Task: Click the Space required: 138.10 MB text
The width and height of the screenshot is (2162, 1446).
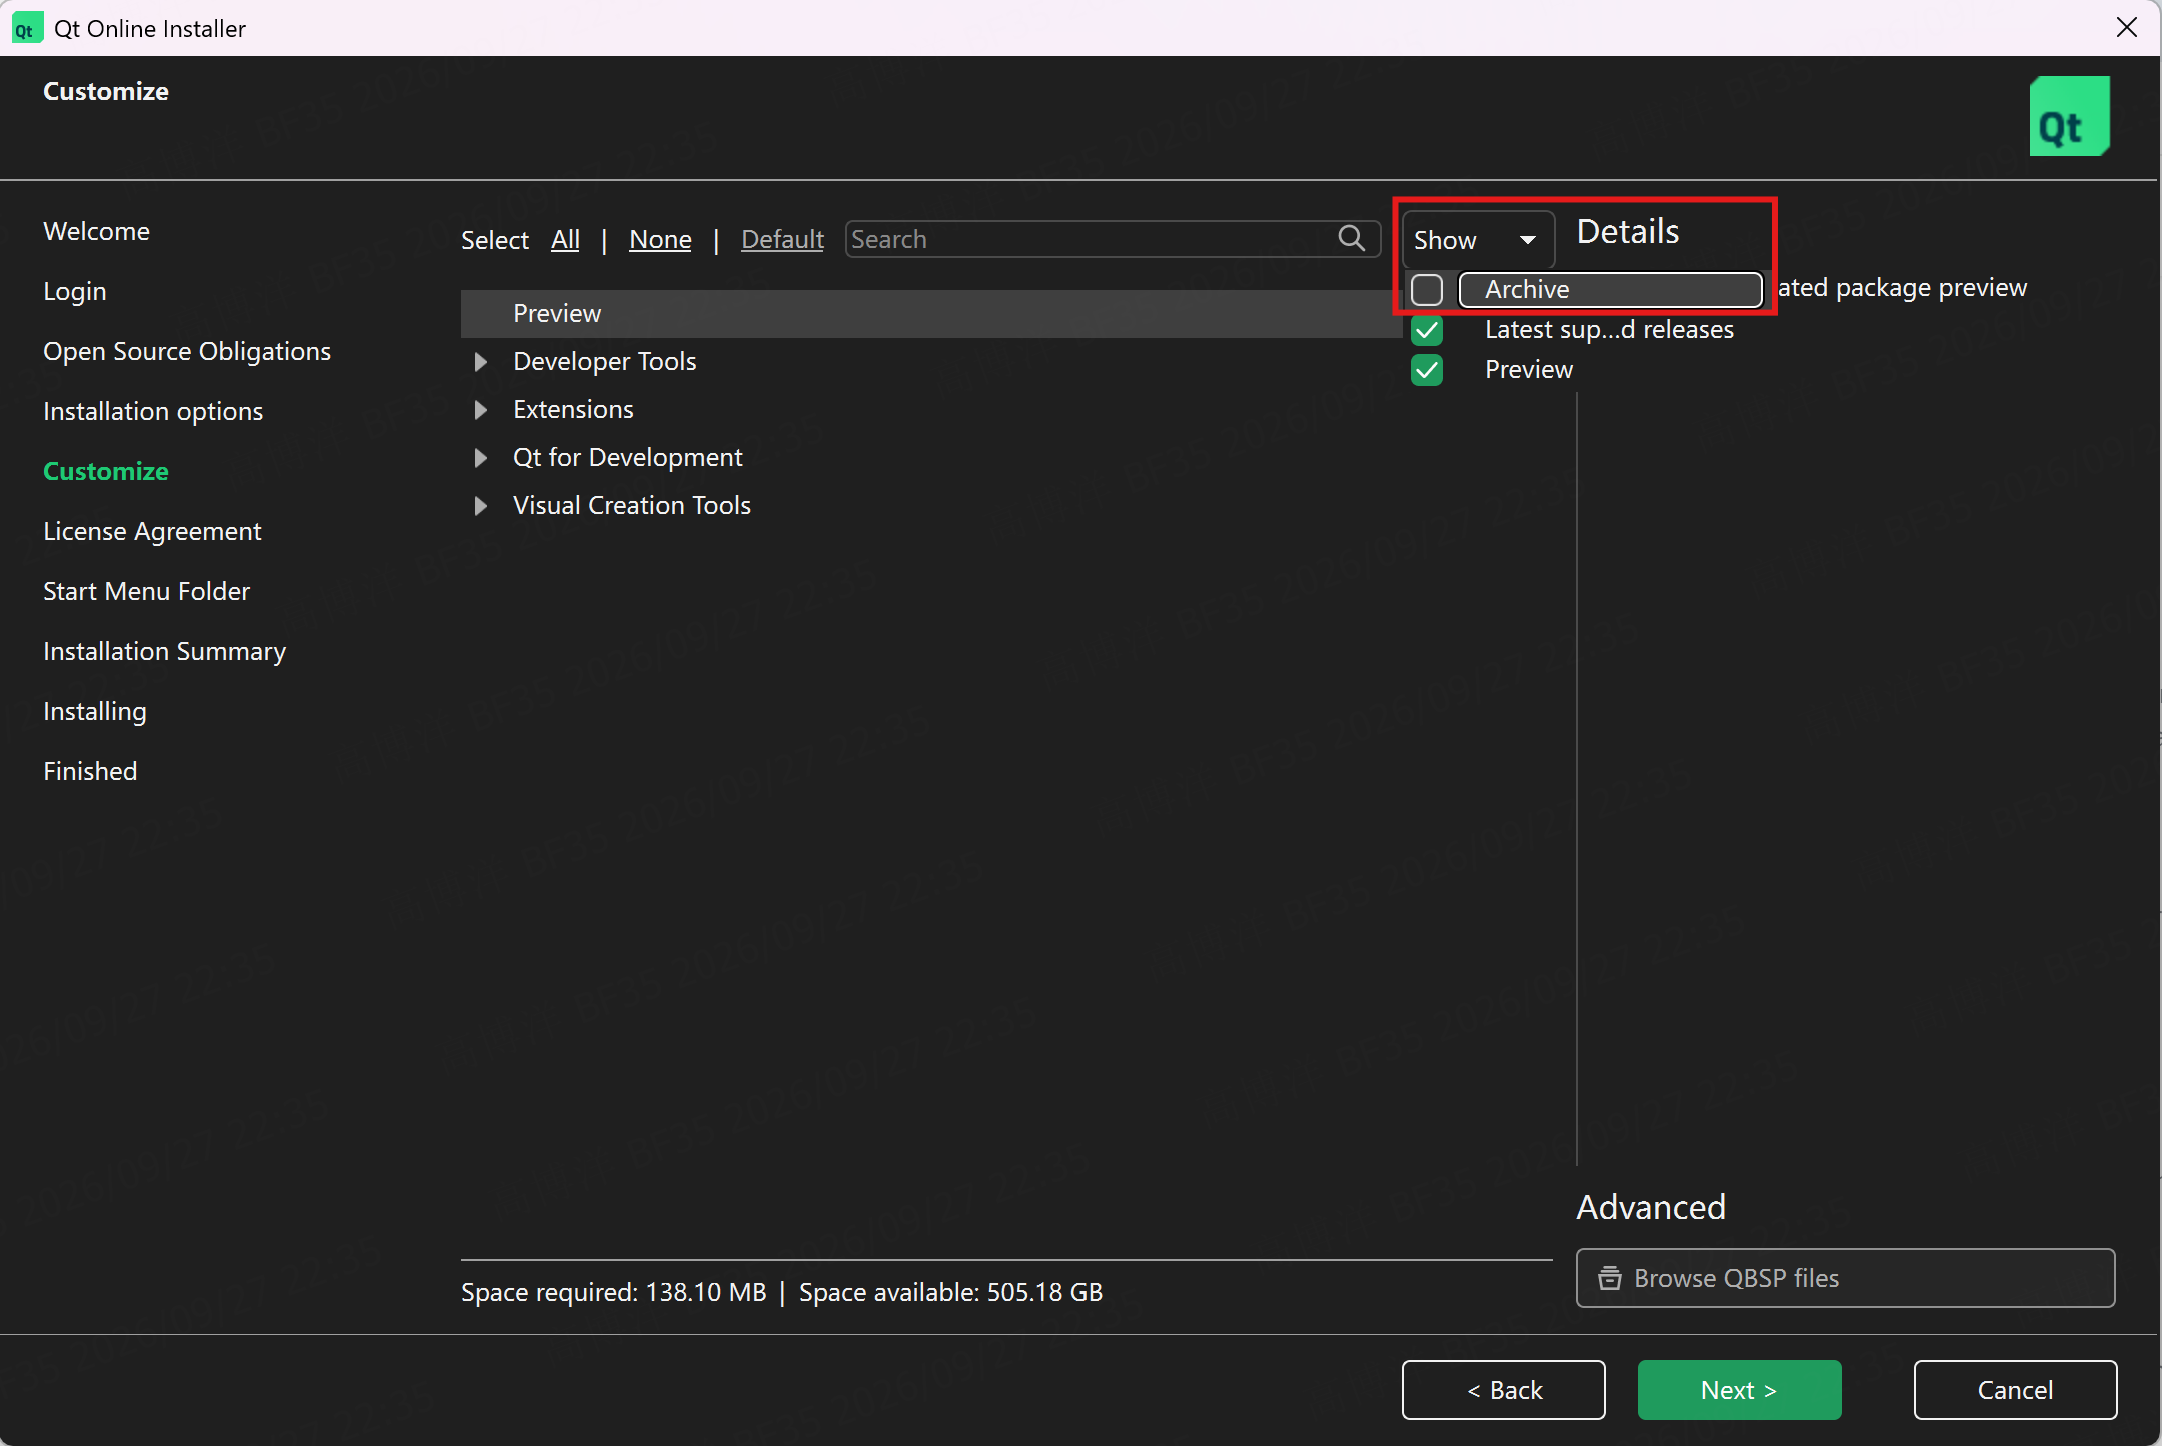Action: tap(613, 1292)
